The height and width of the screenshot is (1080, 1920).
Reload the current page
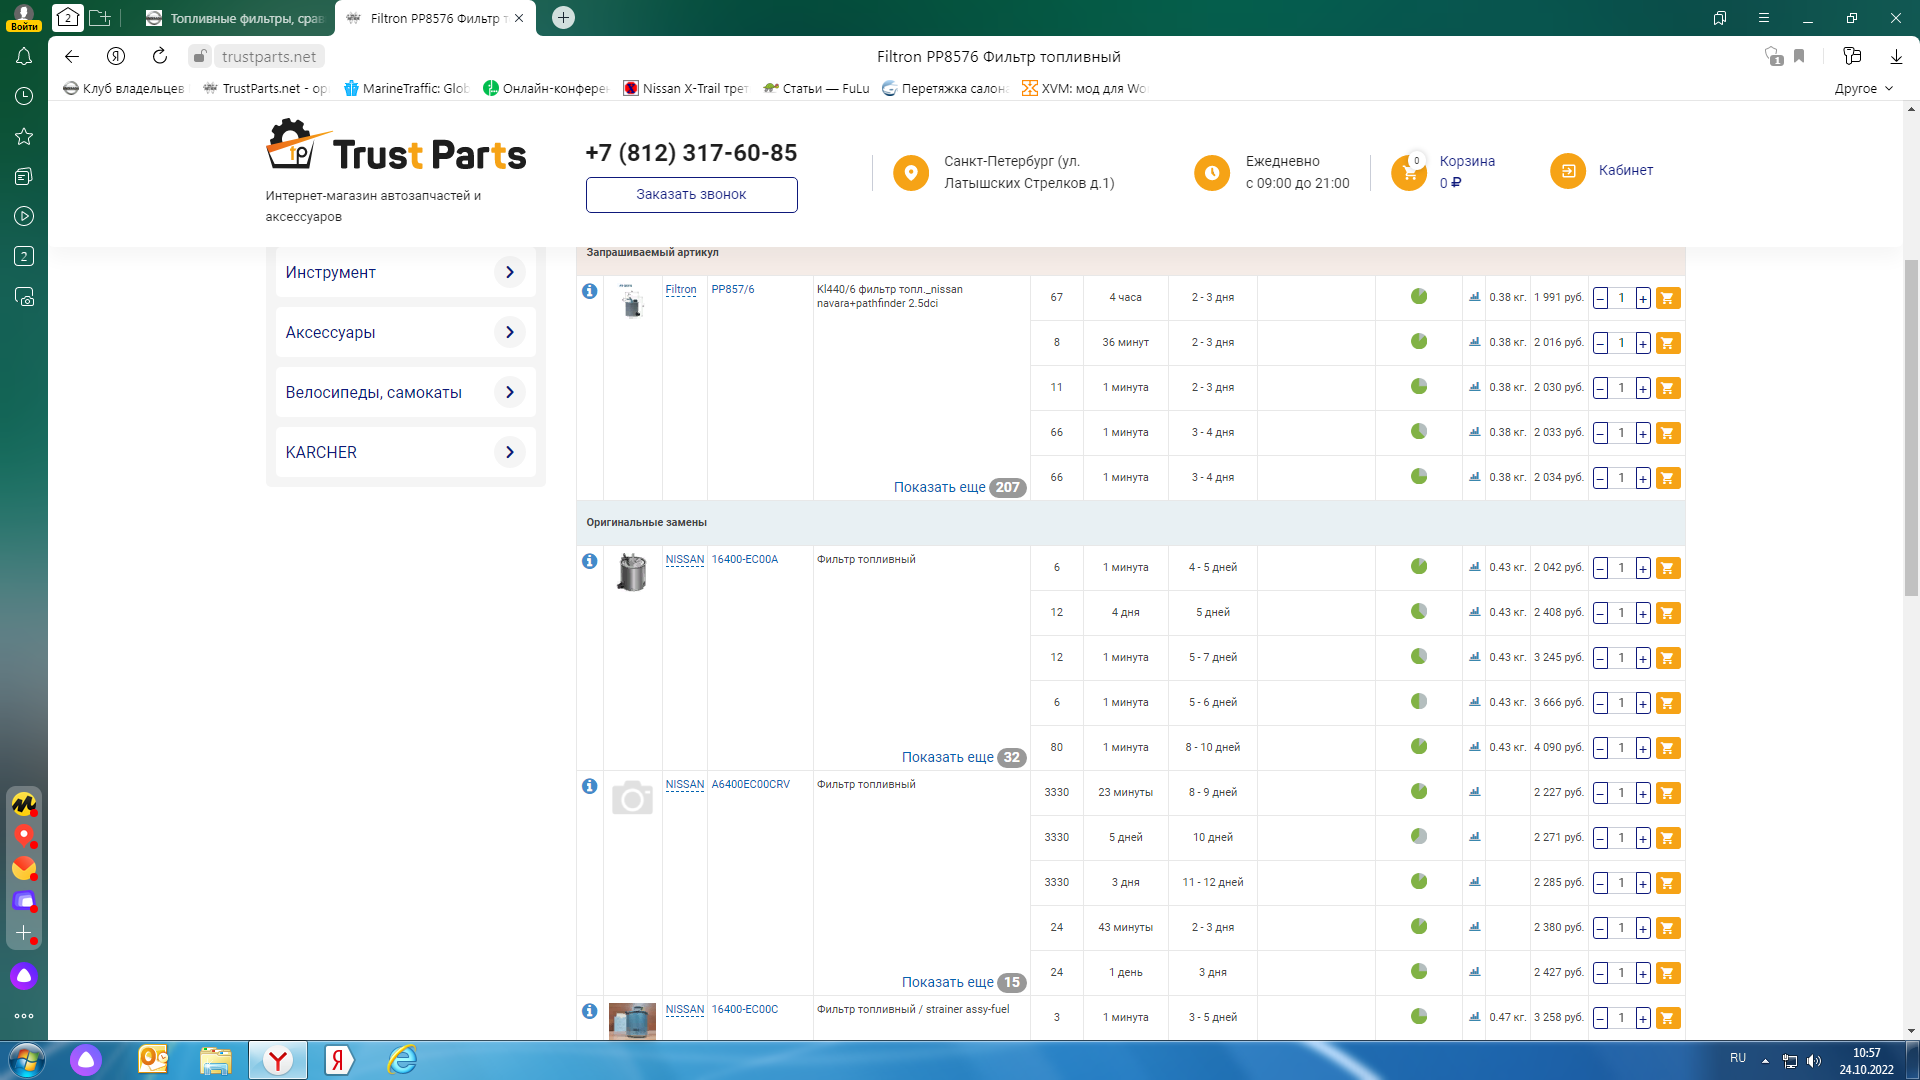[x=160, y=57]
